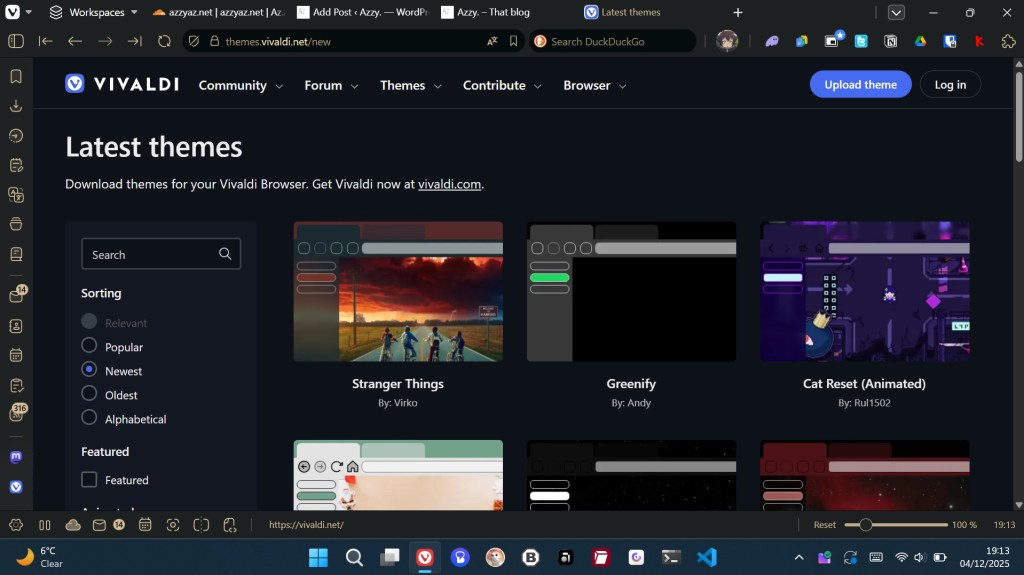Expand the Forum menu
The height and width of the screenshot is (575, 1024).
point(331,86)
